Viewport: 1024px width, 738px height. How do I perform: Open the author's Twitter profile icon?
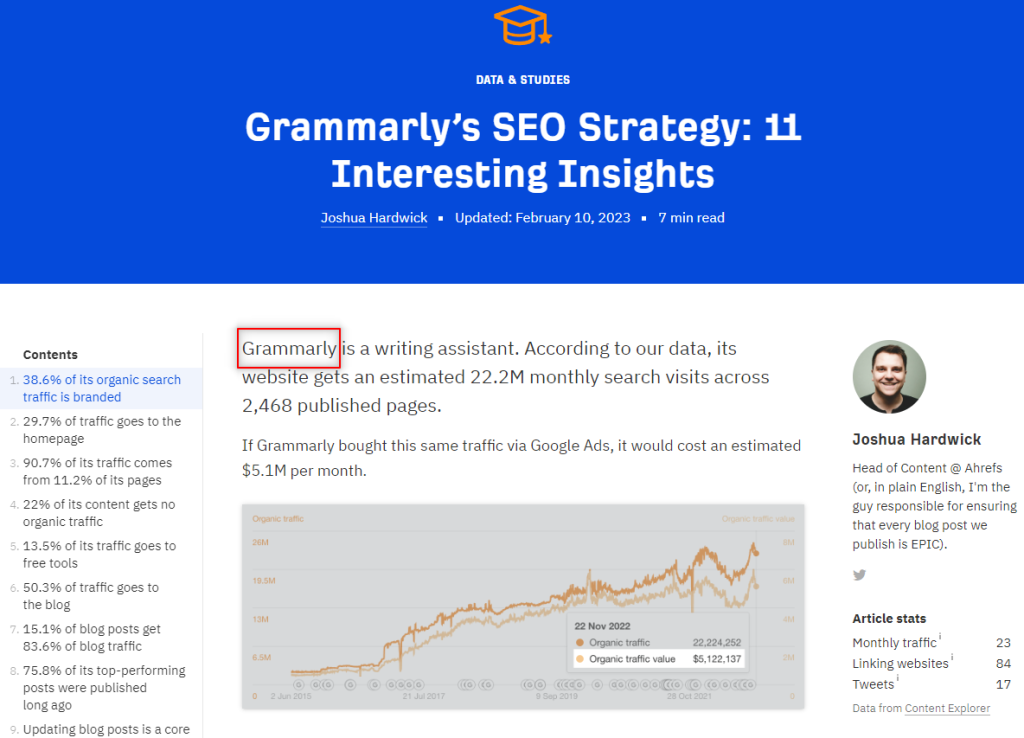[859, 575]
